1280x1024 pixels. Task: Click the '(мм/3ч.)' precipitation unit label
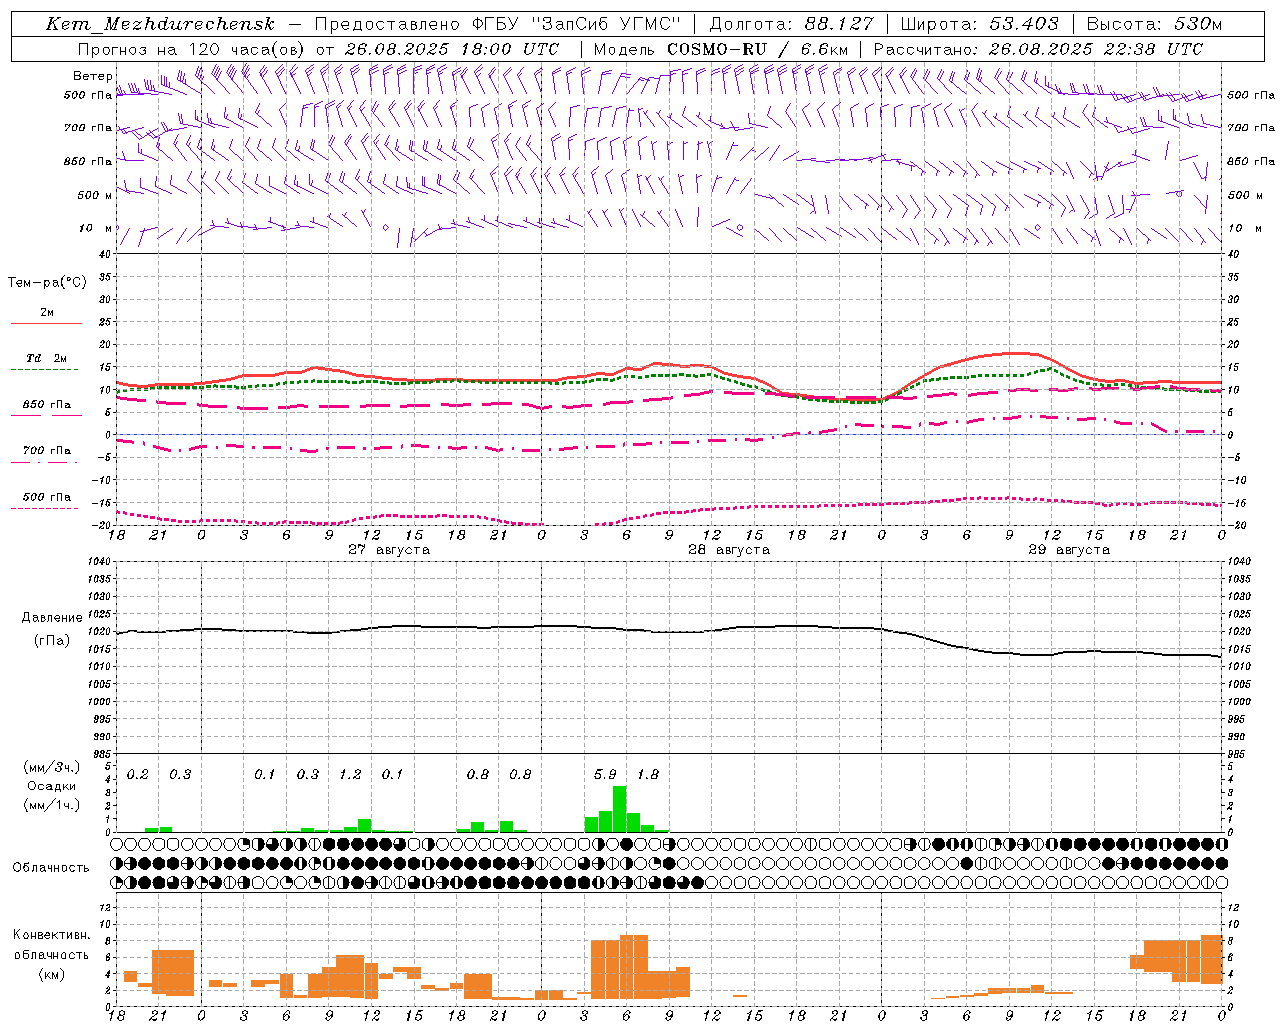pyautogui.click(x=52, y=768)
